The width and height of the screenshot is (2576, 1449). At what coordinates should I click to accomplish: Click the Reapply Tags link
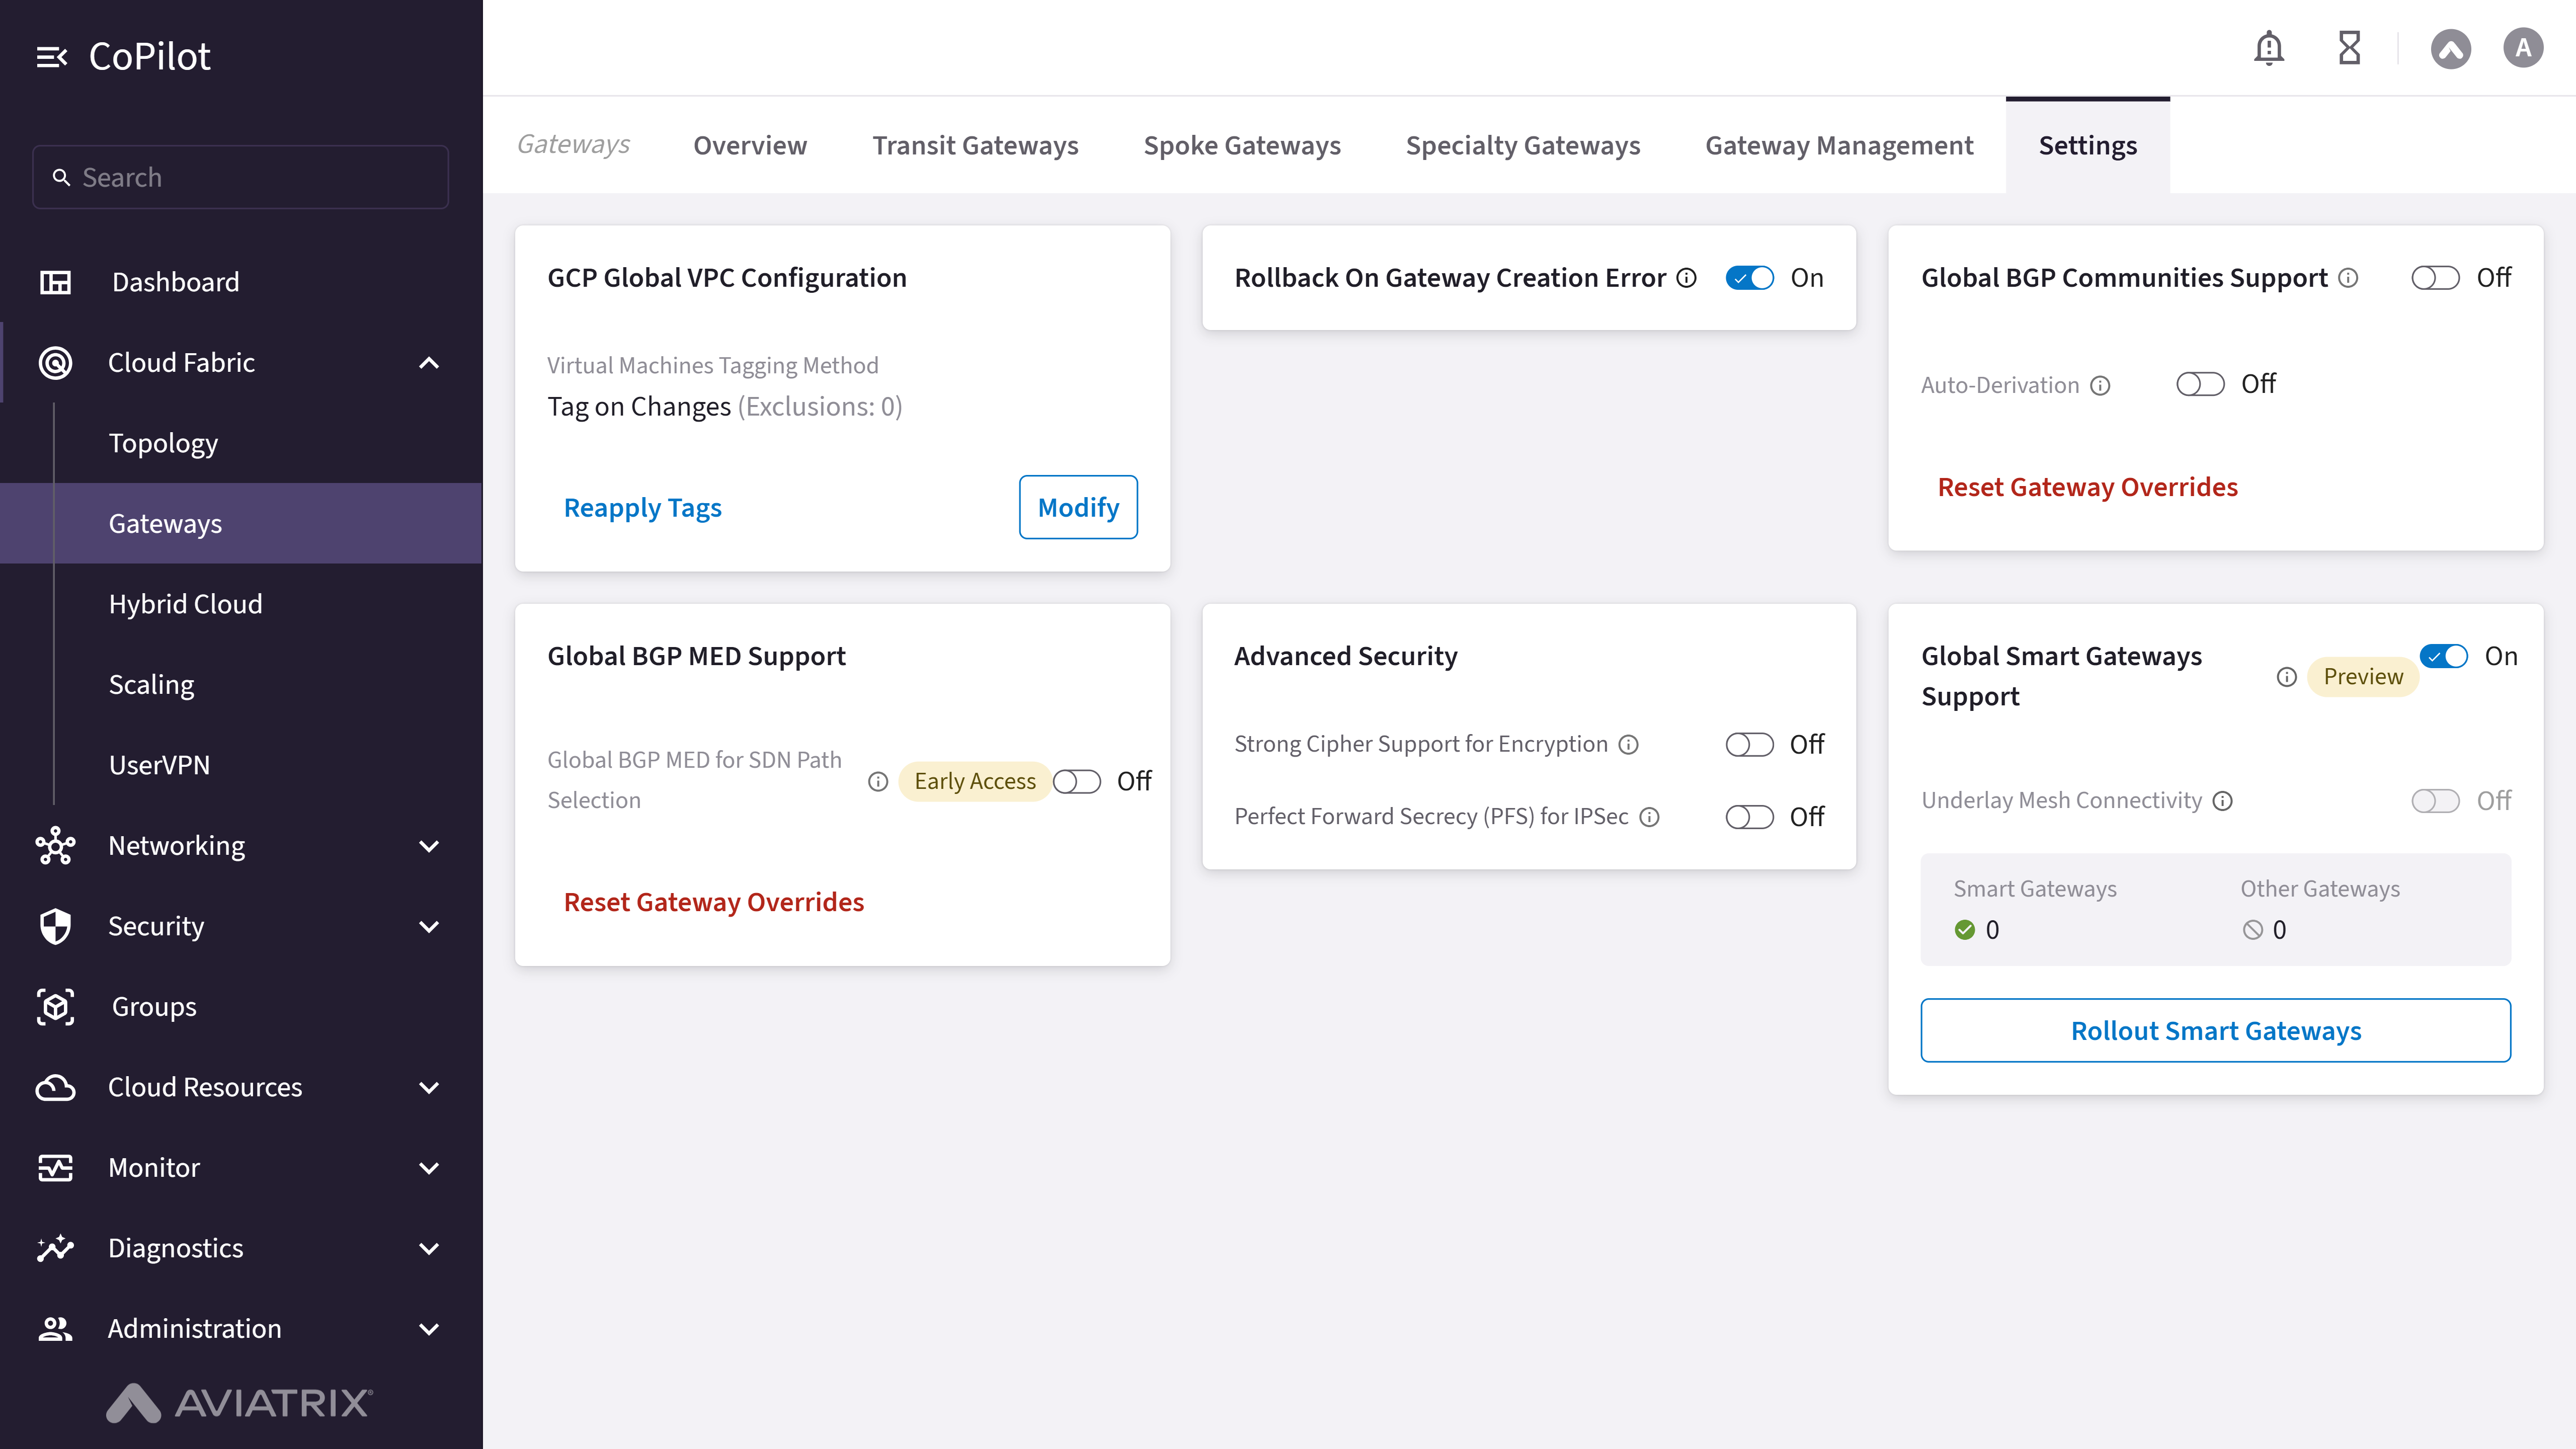[x=642, y=508]
